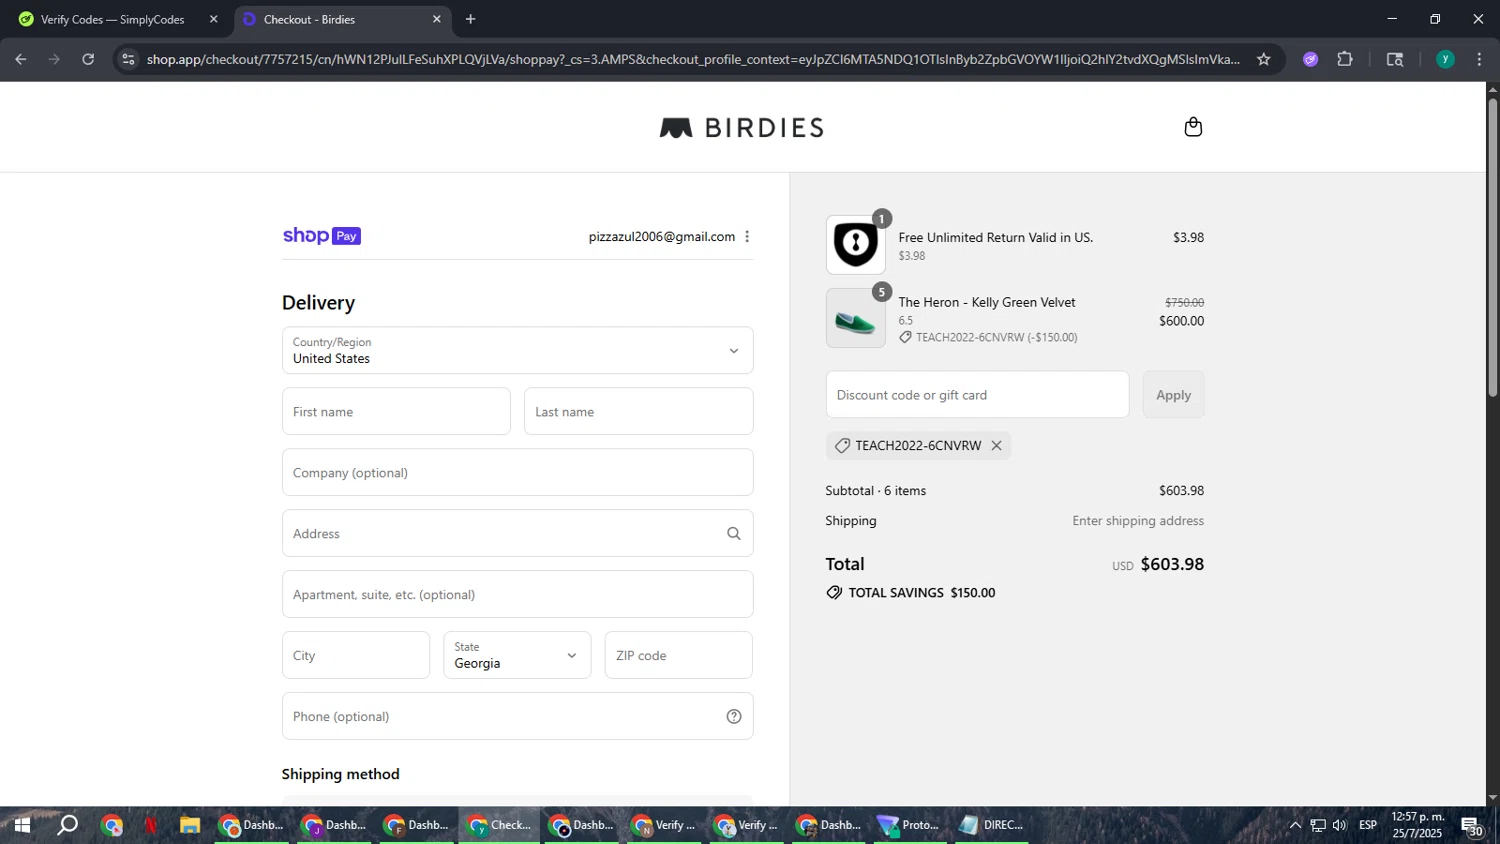Click the purple extension icon in toolbar
Image resolution: width=1500 pixels, height=844 pixels.
[1311, 59]
